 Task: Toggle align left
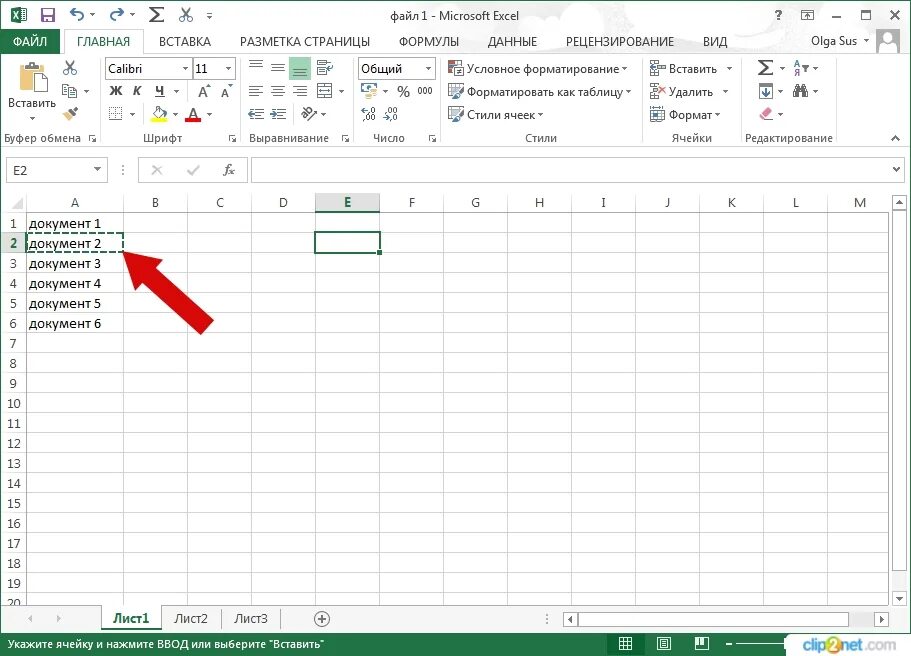coord(256,91)
